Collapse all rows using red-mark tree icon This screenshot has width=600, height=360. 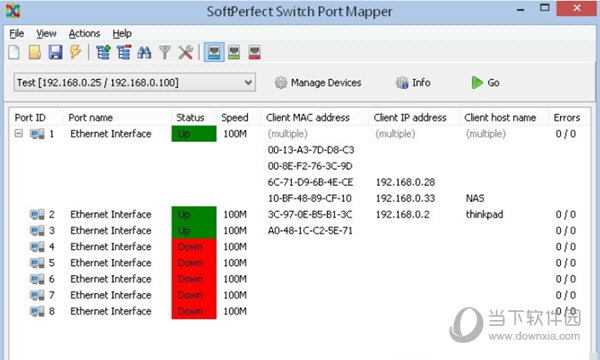click(124, 52)
